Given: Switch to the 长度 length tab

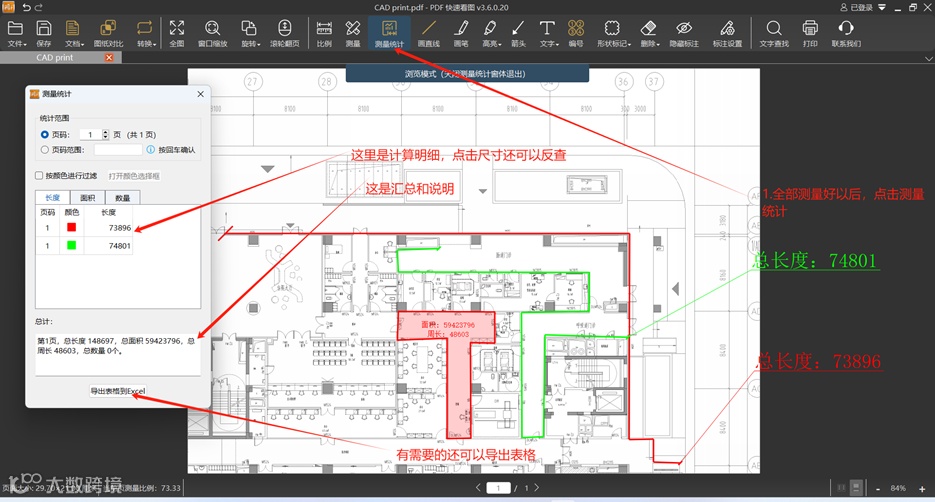Looking at the screenshot, I should [x=52, y=197].
